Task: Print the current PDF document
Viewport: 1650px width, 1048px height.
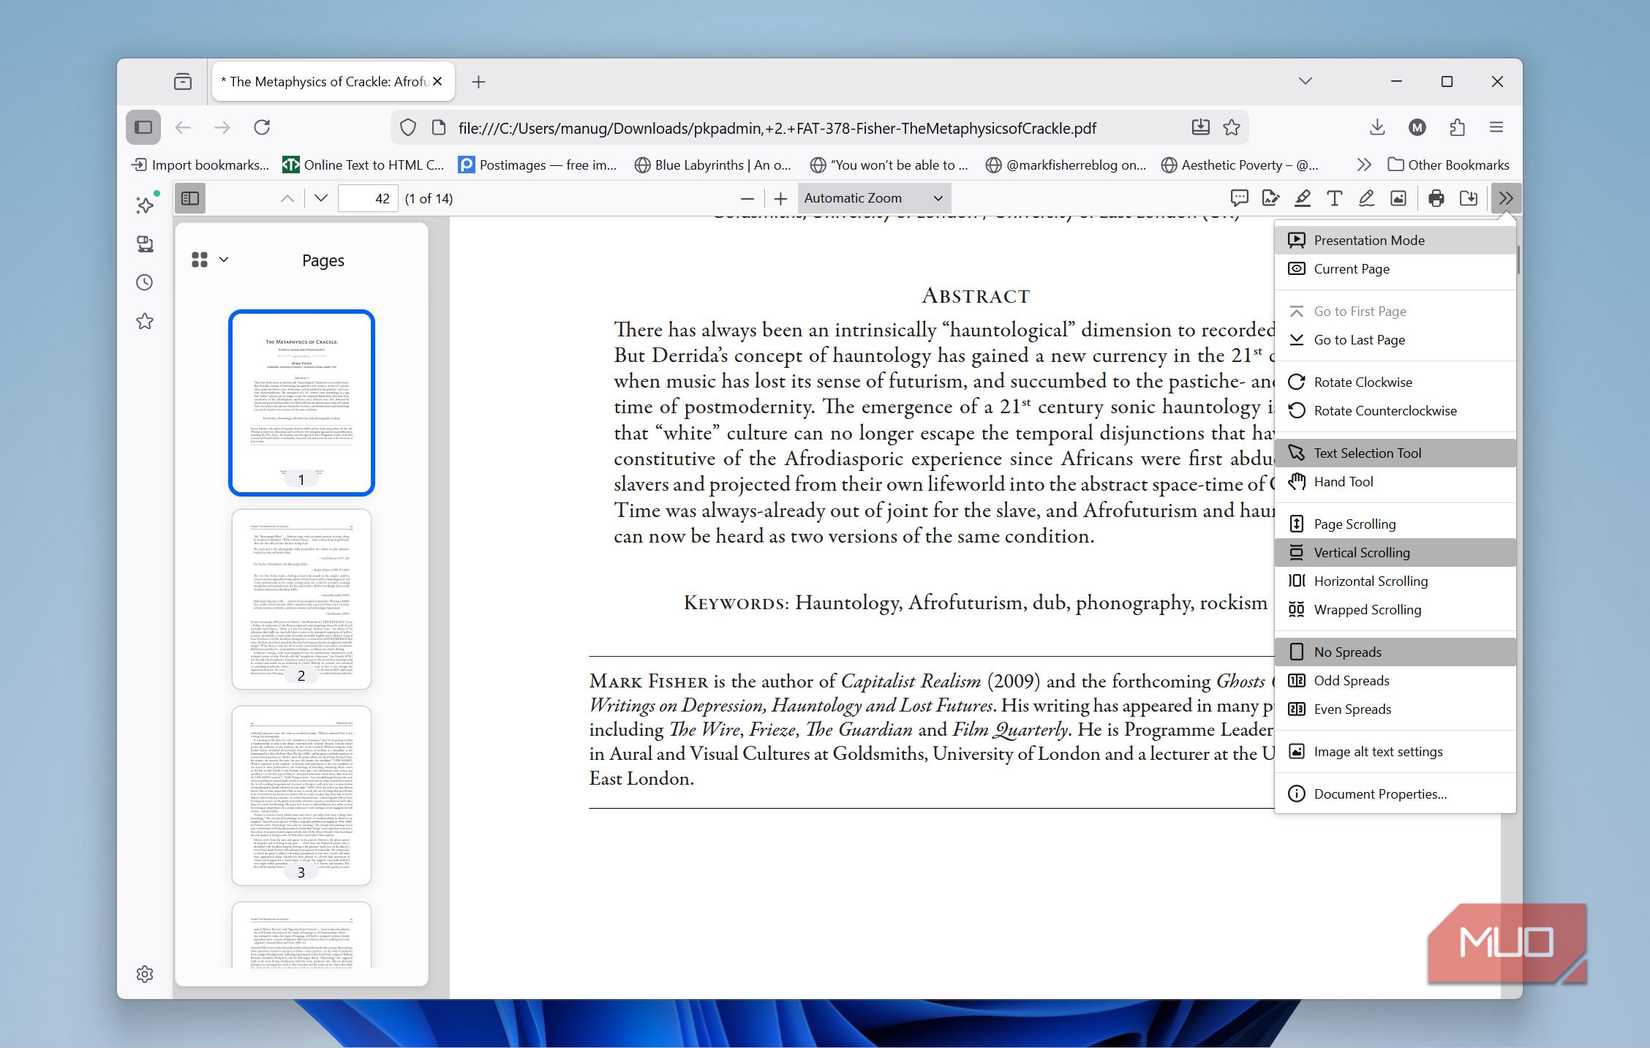Action: [x=1435, y=198]
